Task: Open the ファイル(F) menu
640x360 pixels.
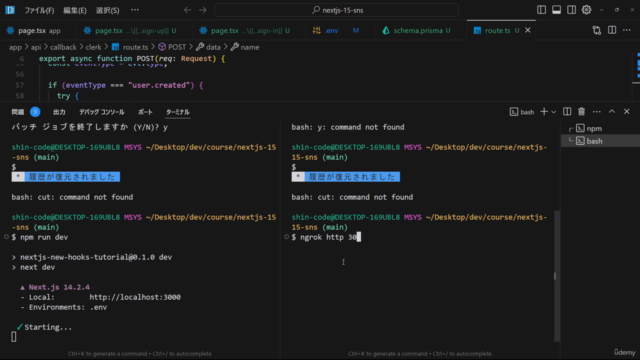Action: click(39, 10)
